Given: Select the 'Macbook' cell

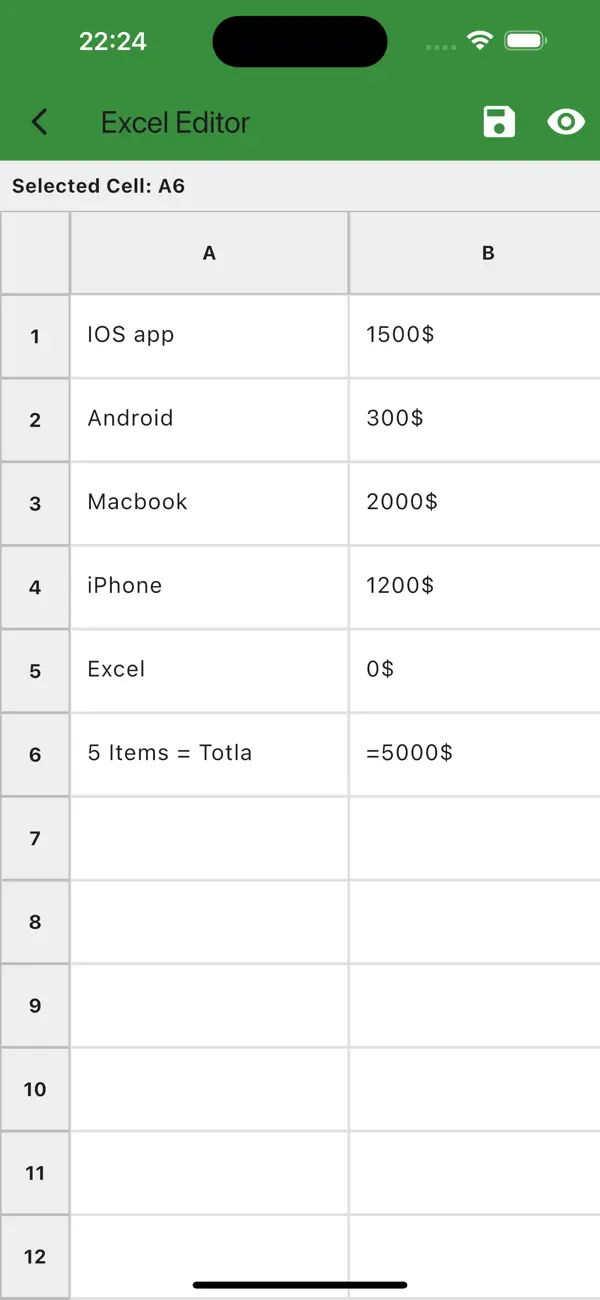Looking at the screenshot, I should tap(209, 503).
